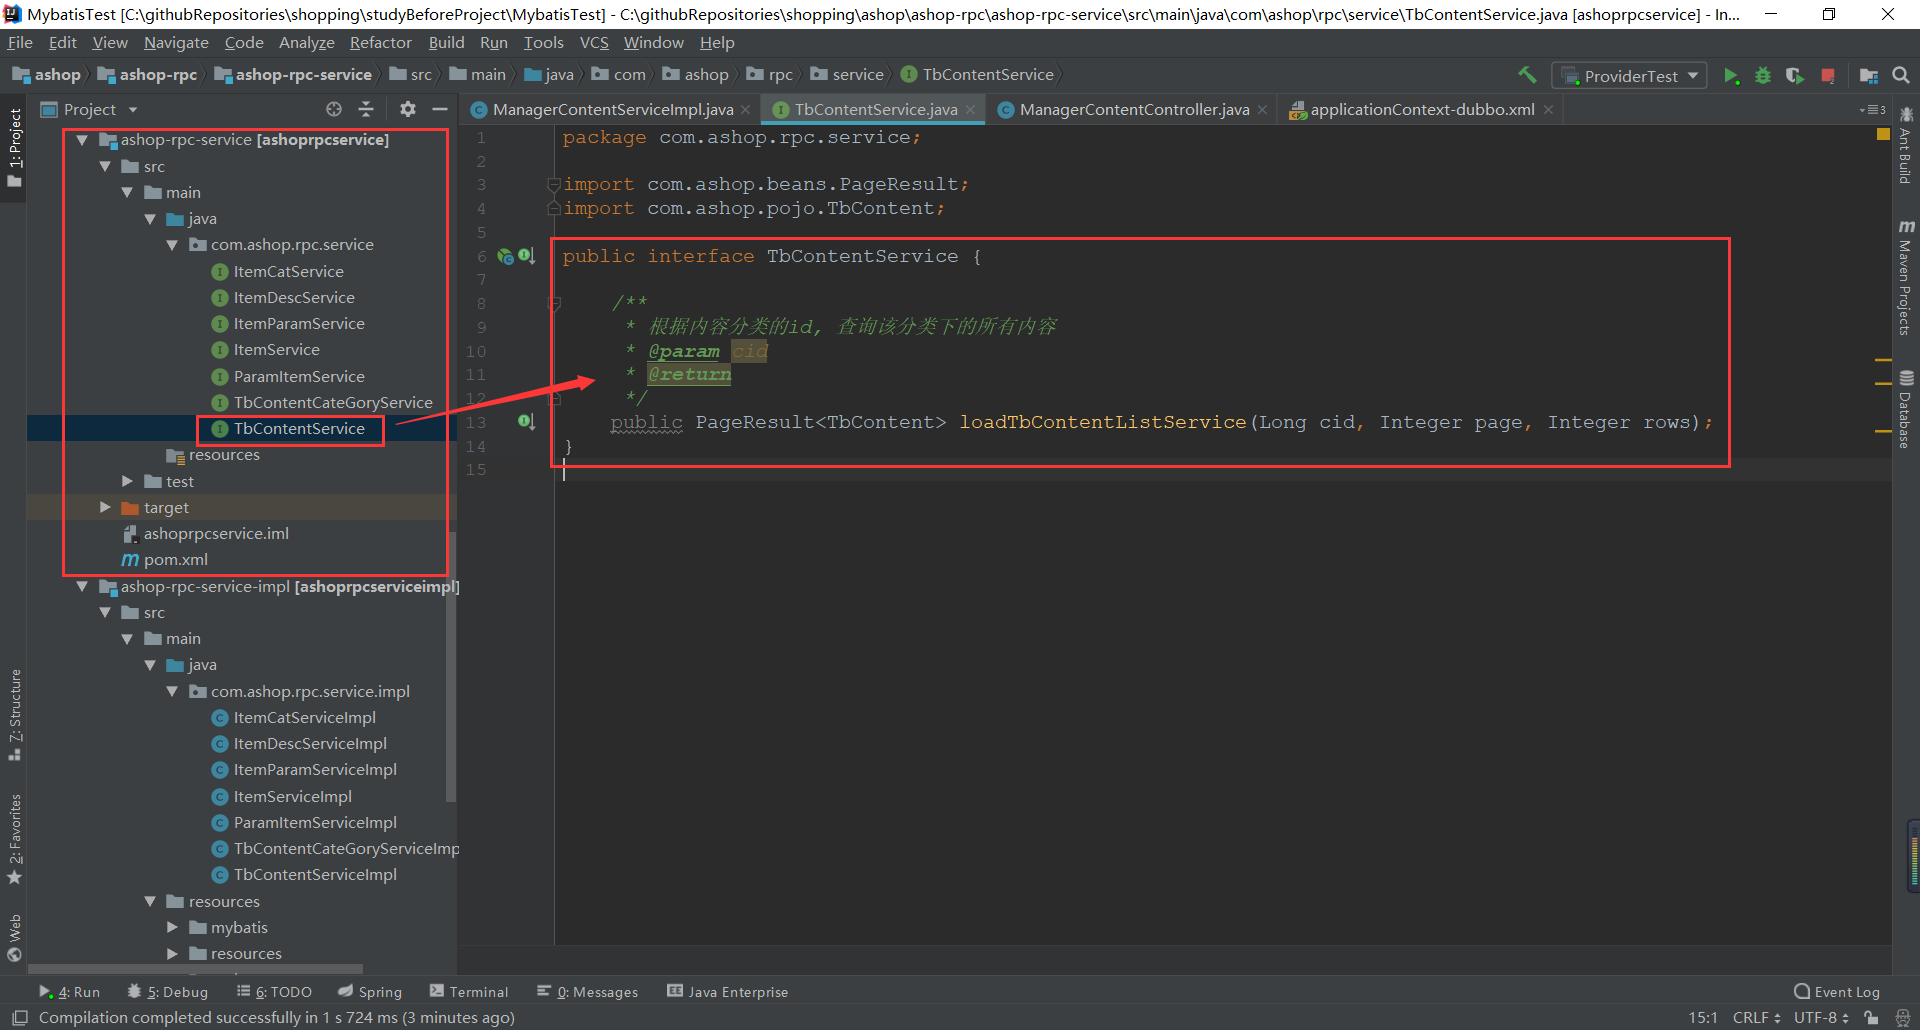Open the Debug tool window

click(168, 992)
